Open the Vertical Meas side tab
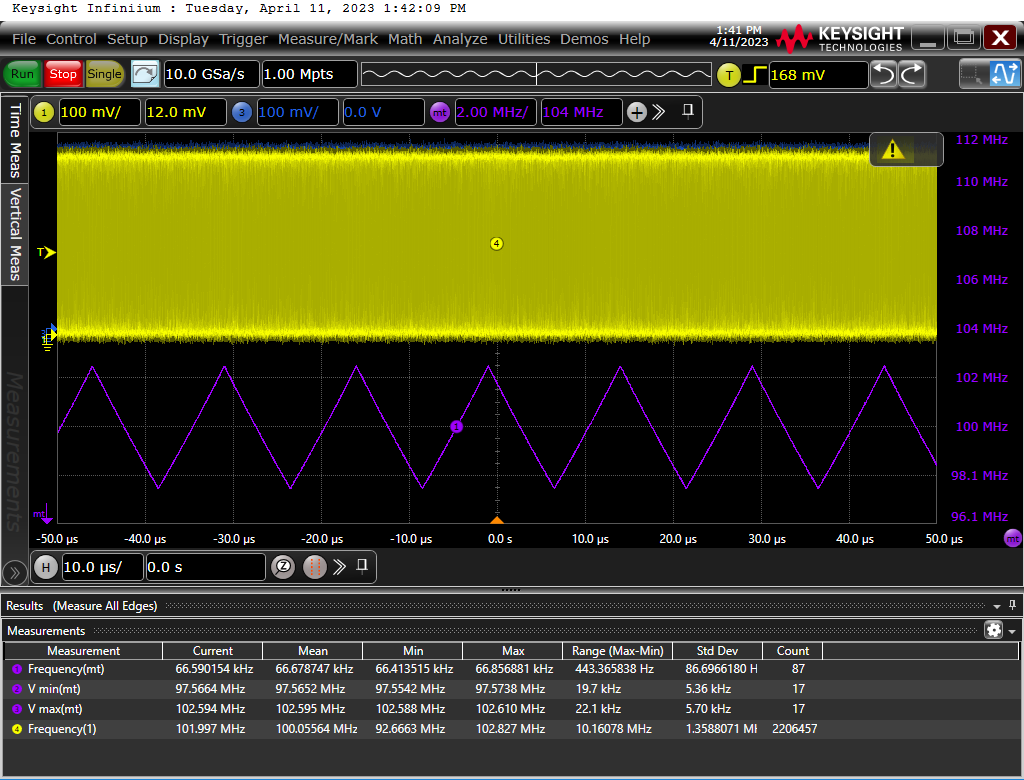 tap(14, 234)
